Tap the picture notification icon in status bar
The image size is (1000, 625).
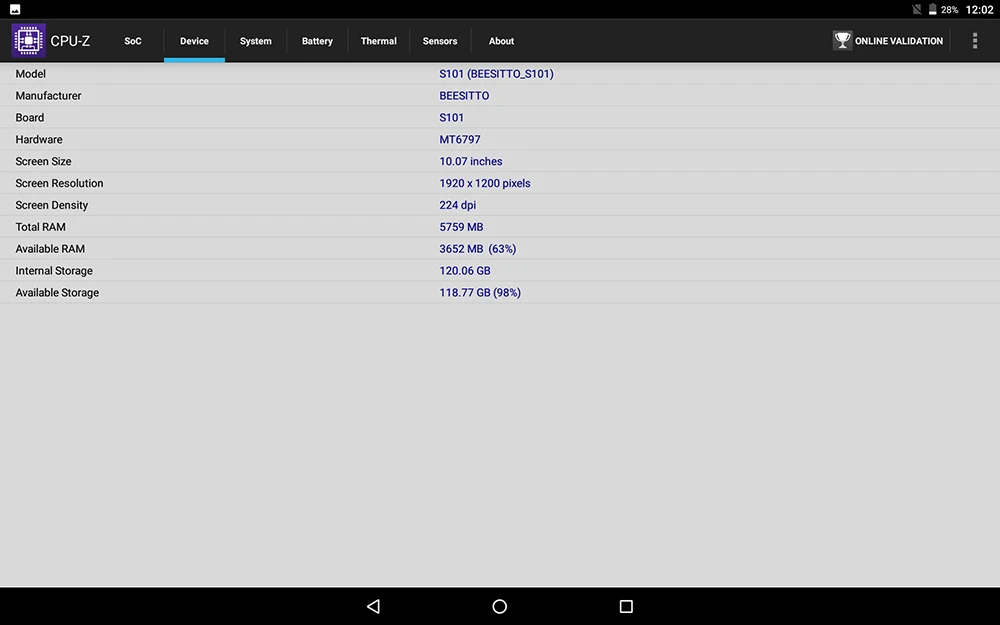[x=15, y=10]
